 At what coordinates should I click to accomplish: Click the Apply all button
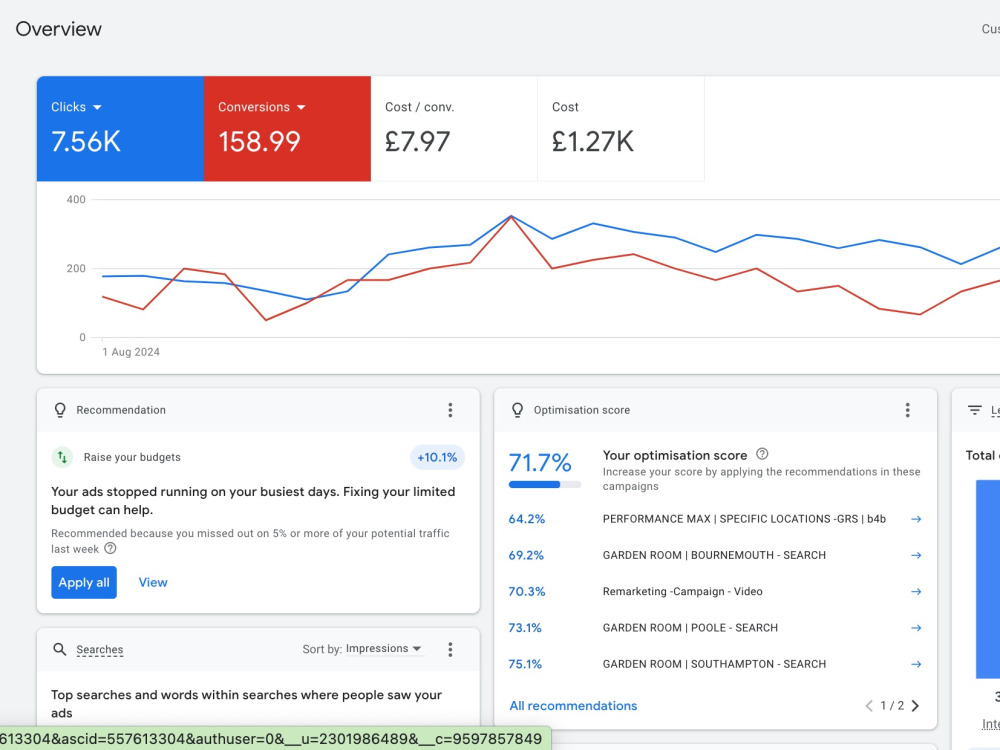point(84,582)
